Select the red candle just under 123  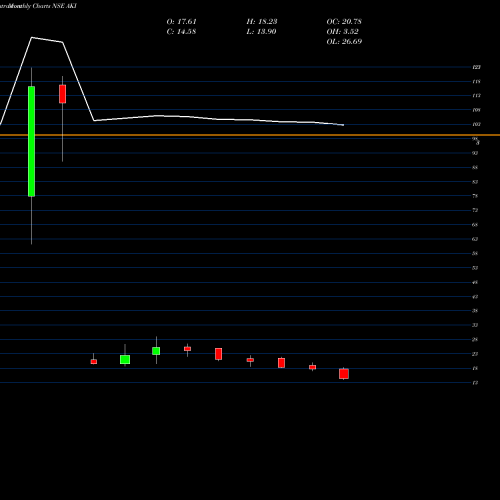(x=62, y=94)
